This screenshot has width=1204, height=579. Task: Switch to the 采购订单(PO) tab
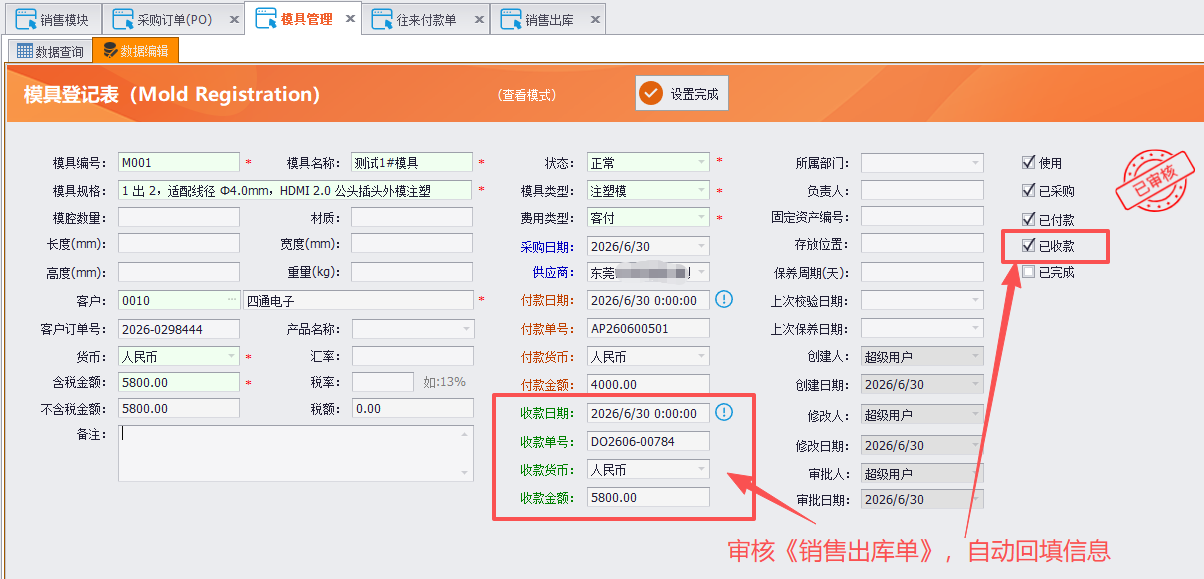(x=174, y=19)
